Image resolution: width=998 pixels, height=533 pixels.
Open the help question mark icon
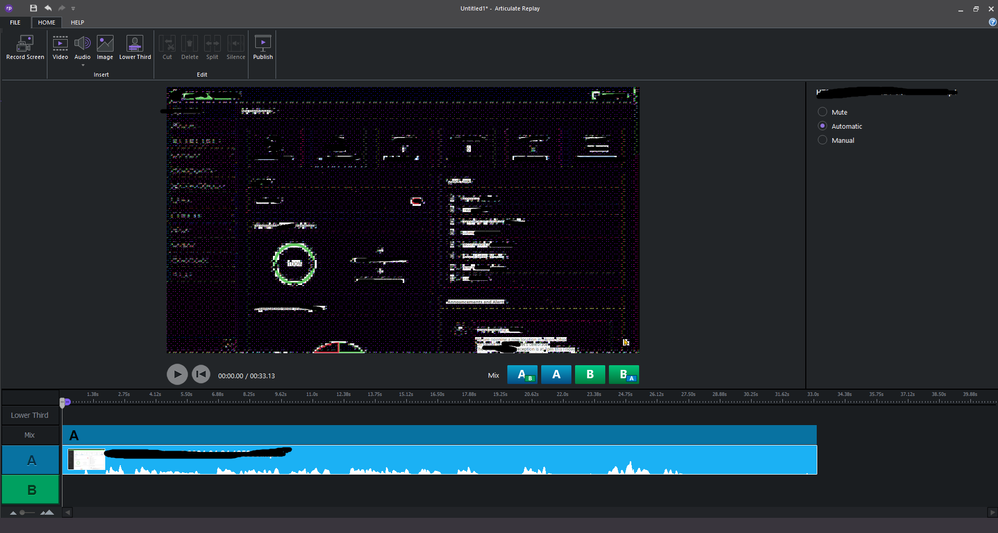[990, 22]
